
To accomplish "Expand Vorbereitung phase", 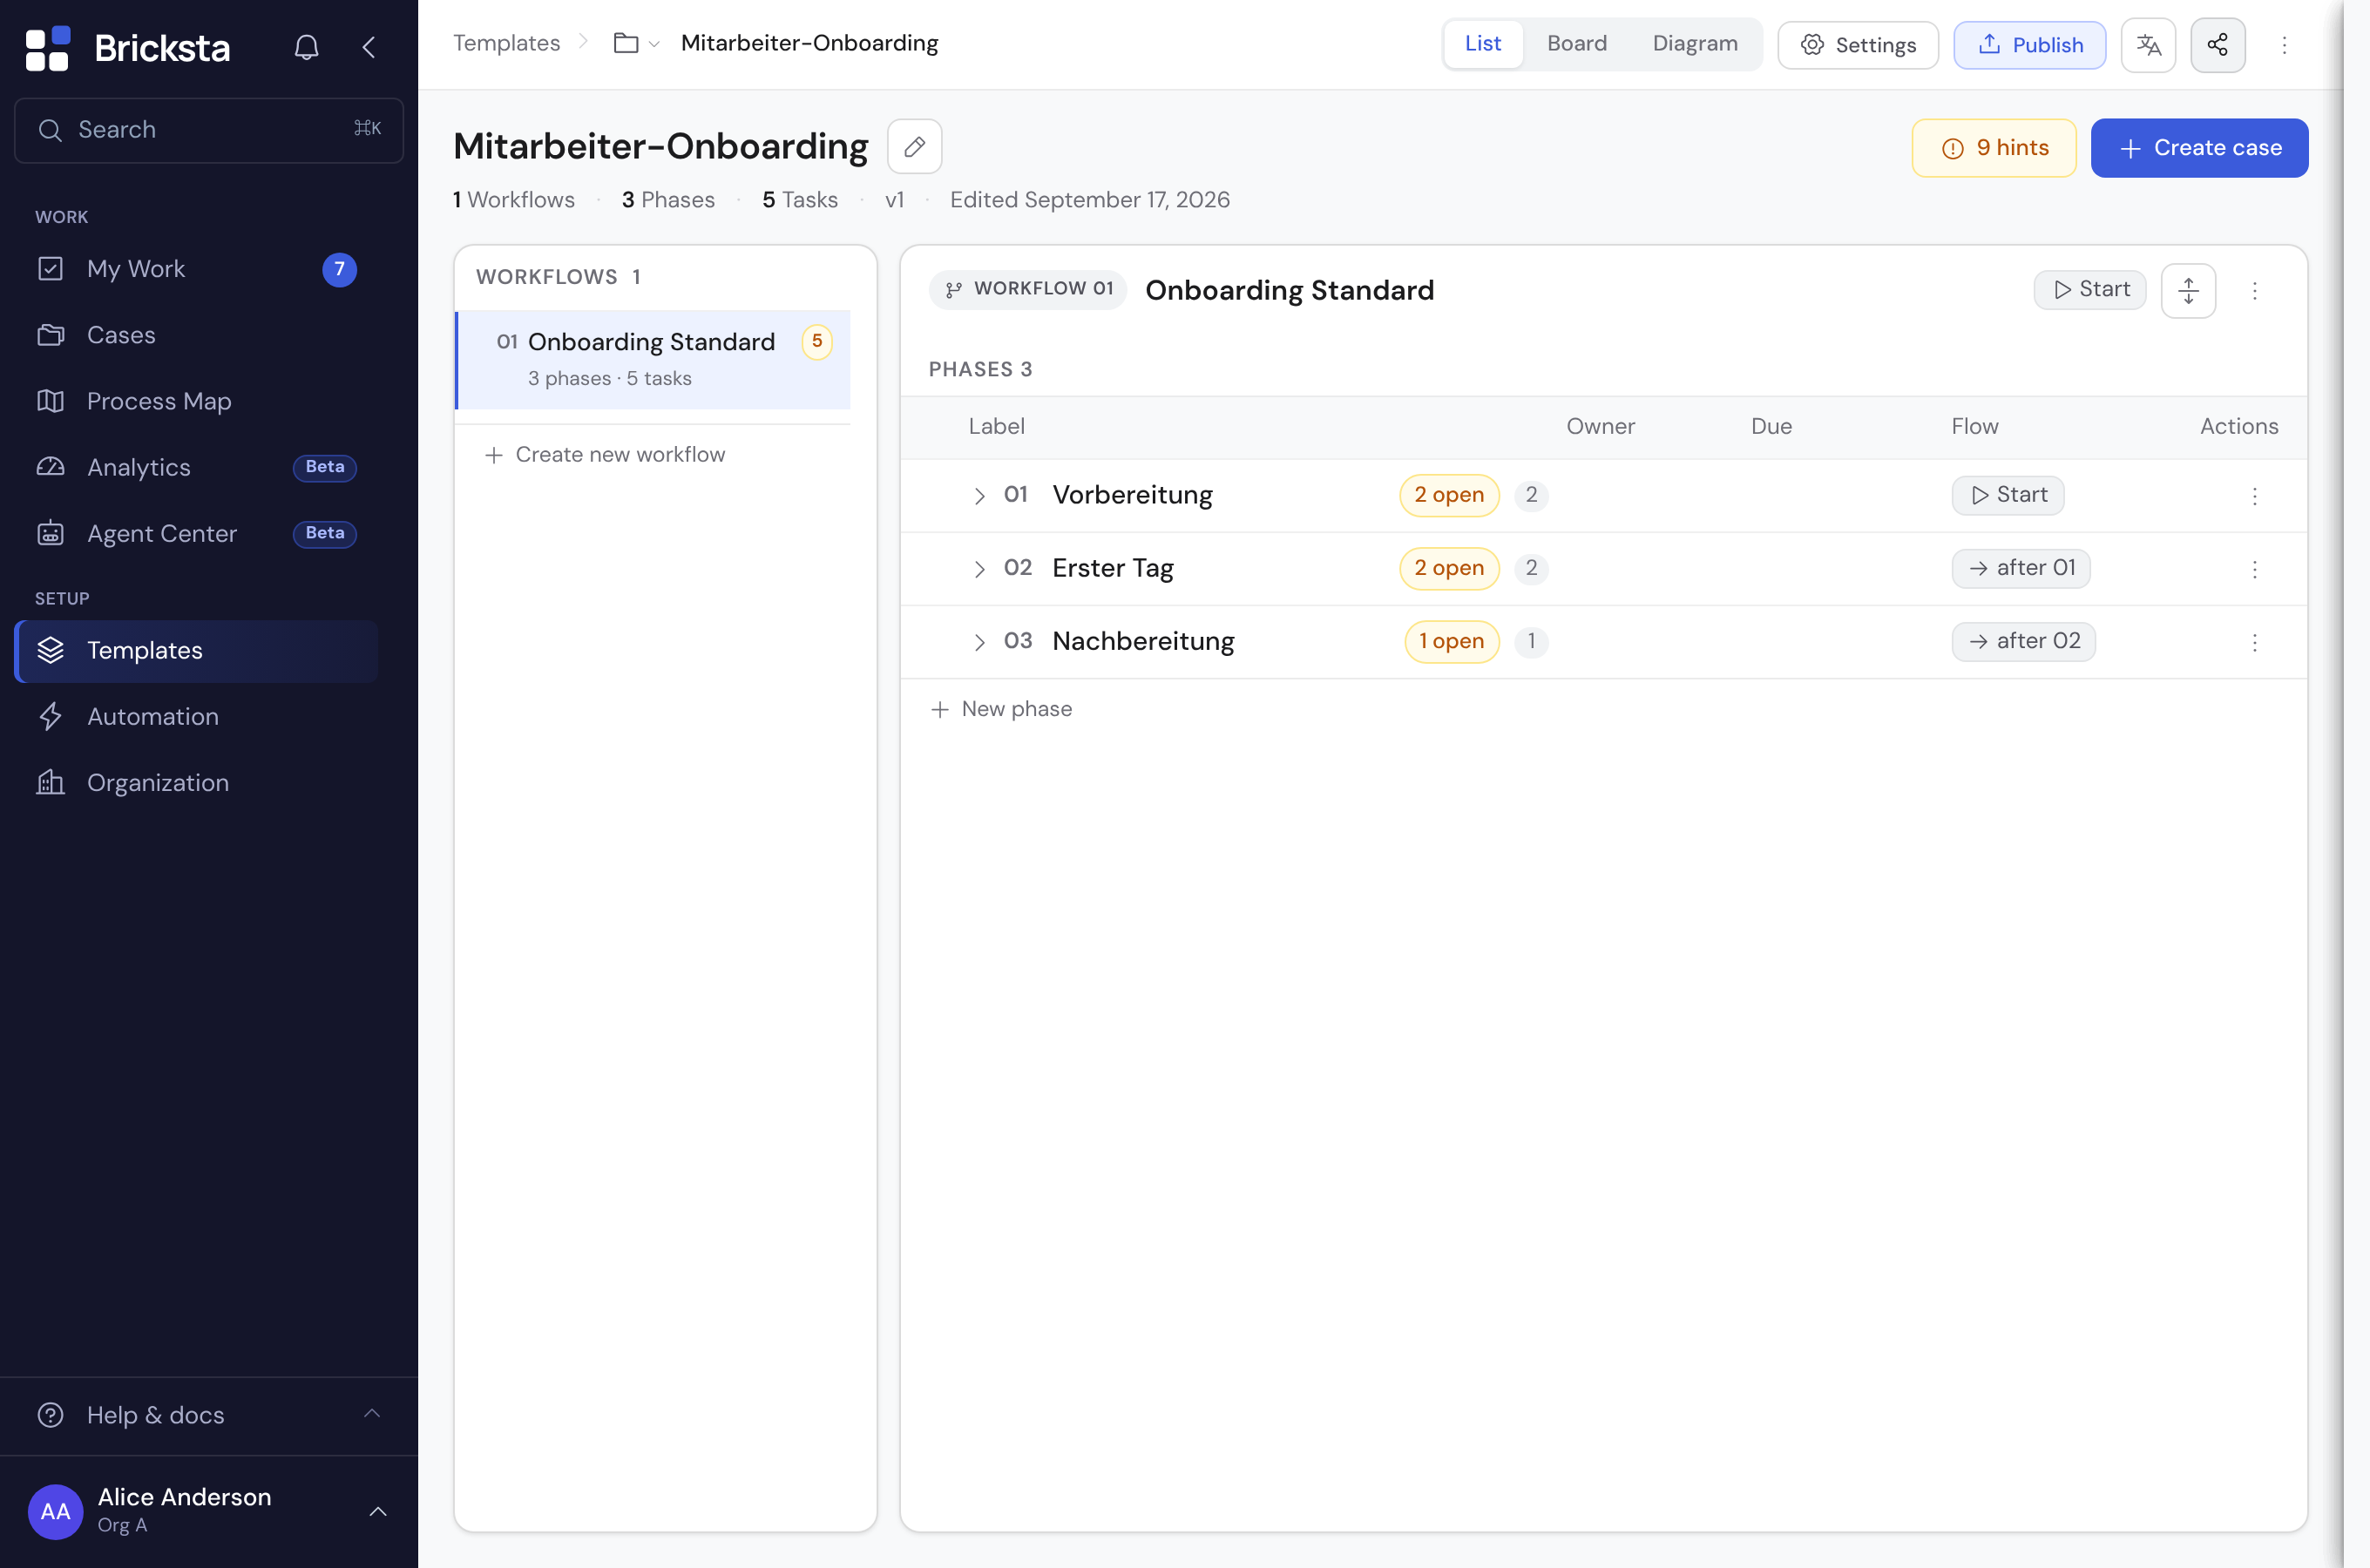I will click(x=979, y=496).
